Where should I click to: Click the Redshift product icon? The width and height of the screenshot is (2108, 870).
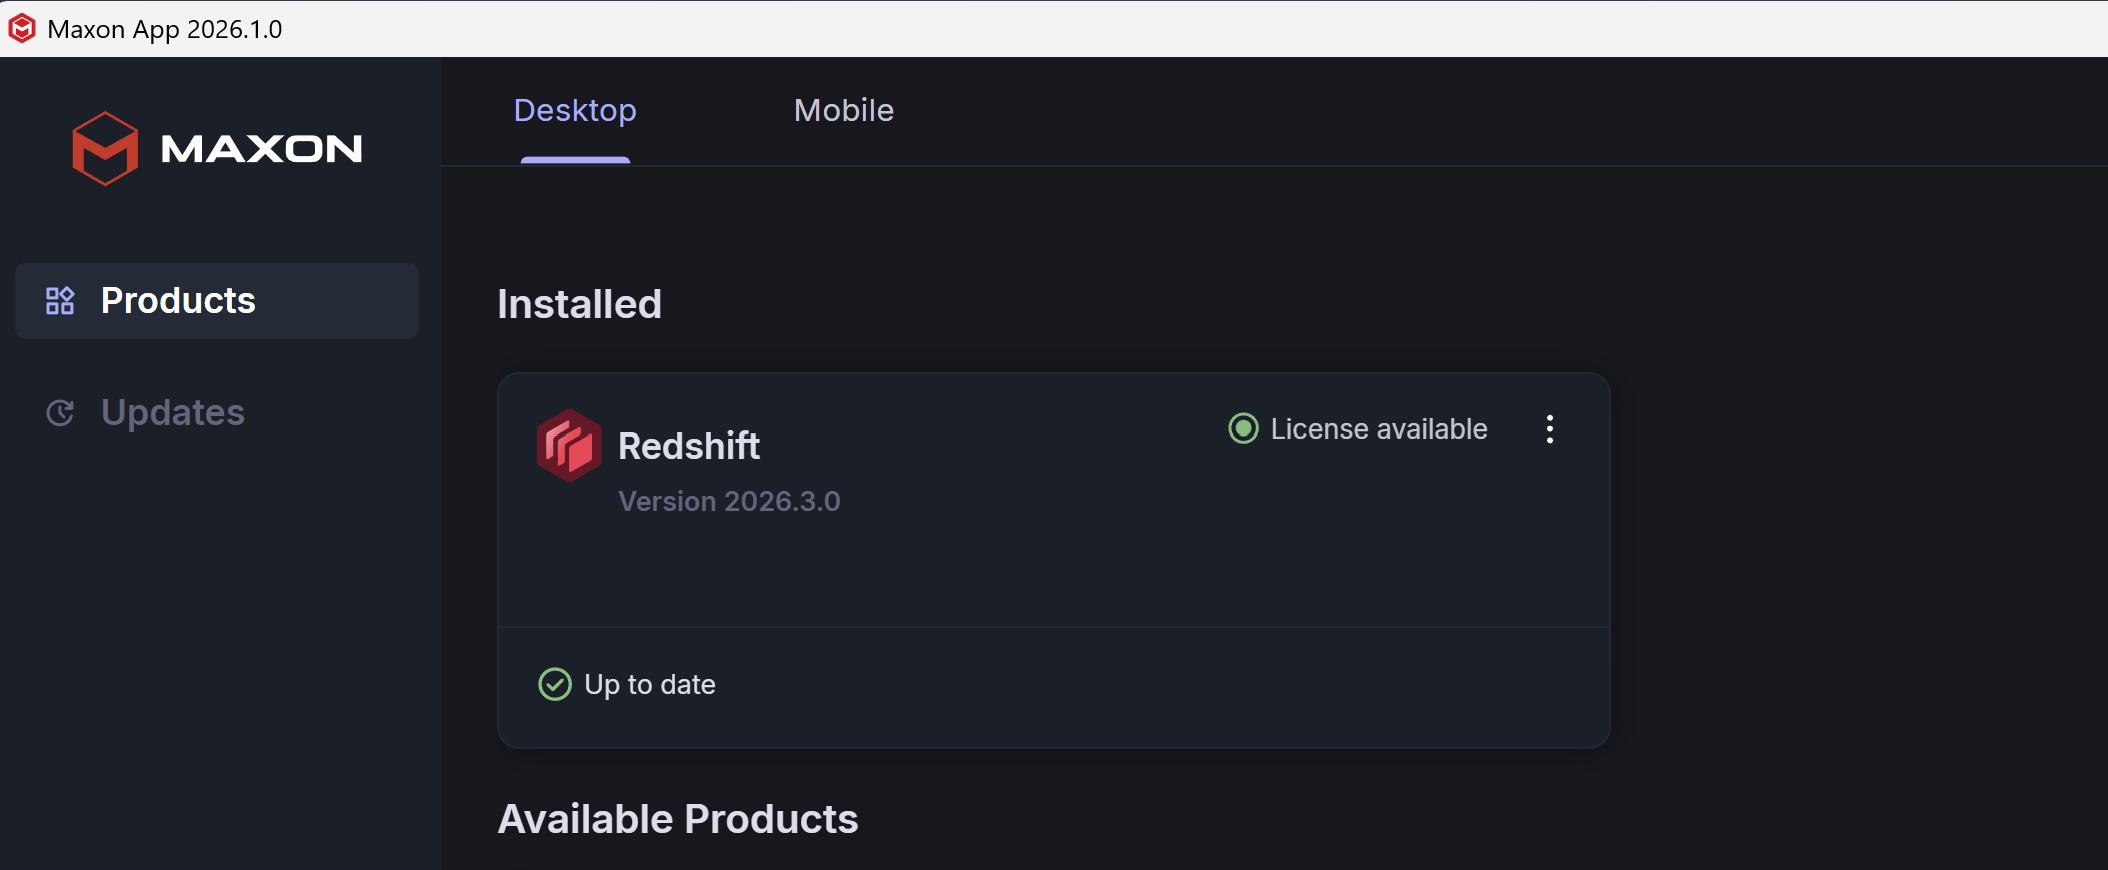[569, 446]
